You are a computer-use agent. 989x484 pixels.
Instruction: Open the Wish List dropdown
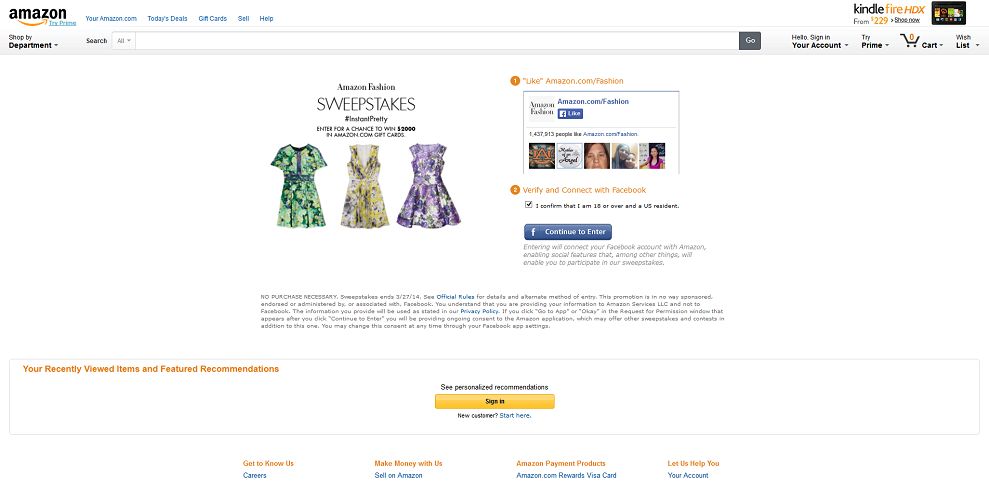965,42
